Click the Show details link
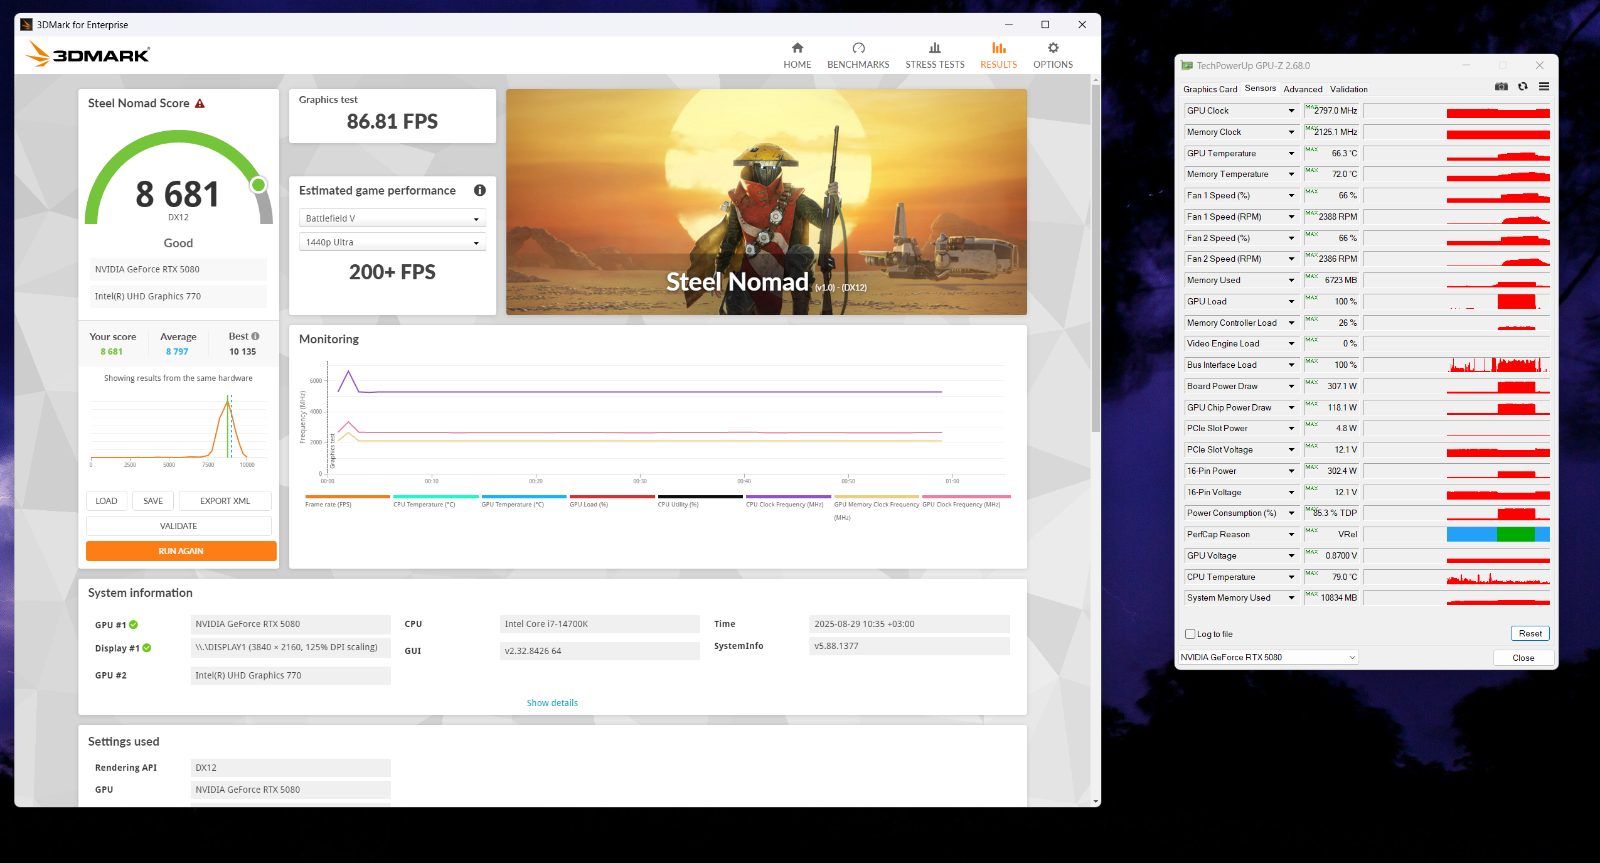This screenshot has width=1600, height=863. coord(552,703)
